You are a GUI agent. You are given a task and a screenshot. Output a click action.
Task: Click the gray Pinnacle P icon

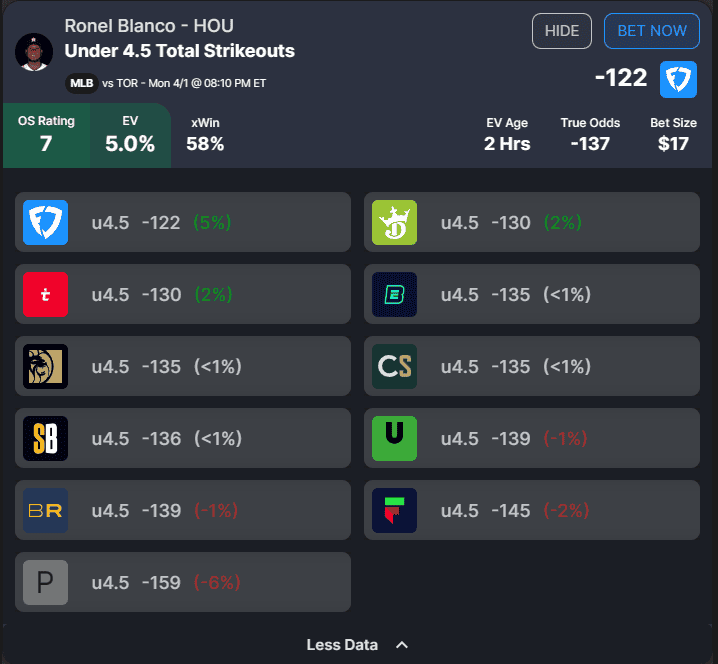(x=45, y=582)
